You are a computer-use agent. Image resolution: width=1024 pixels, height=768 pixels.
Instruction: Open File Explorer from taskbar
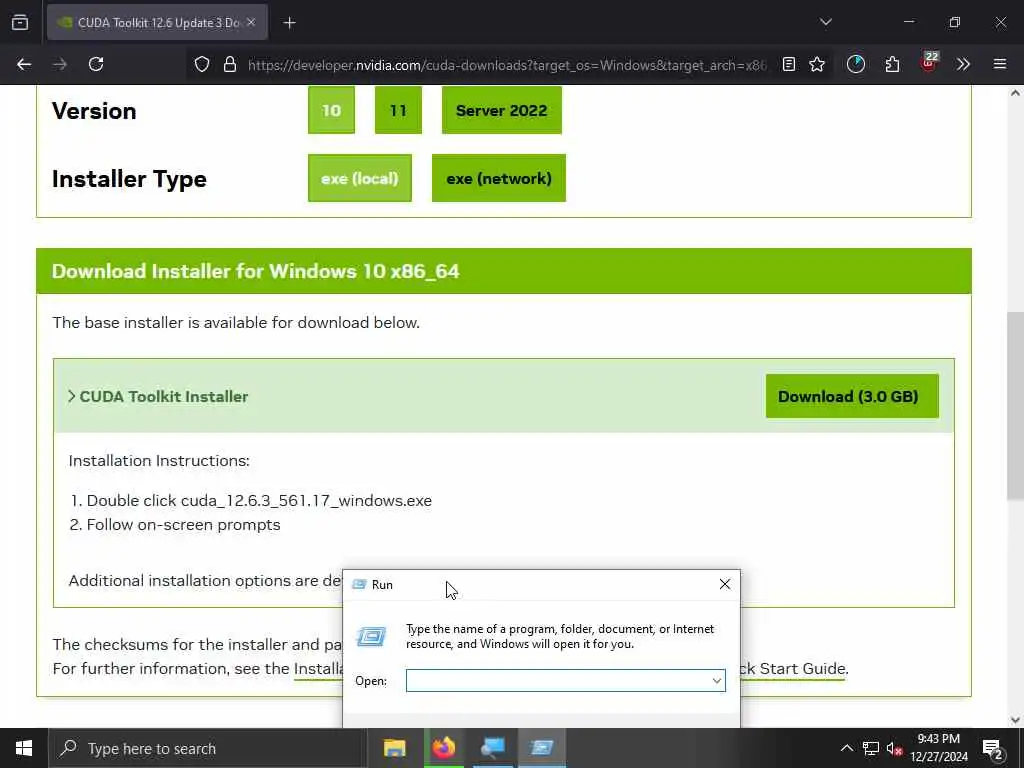(x=394, y=748)
